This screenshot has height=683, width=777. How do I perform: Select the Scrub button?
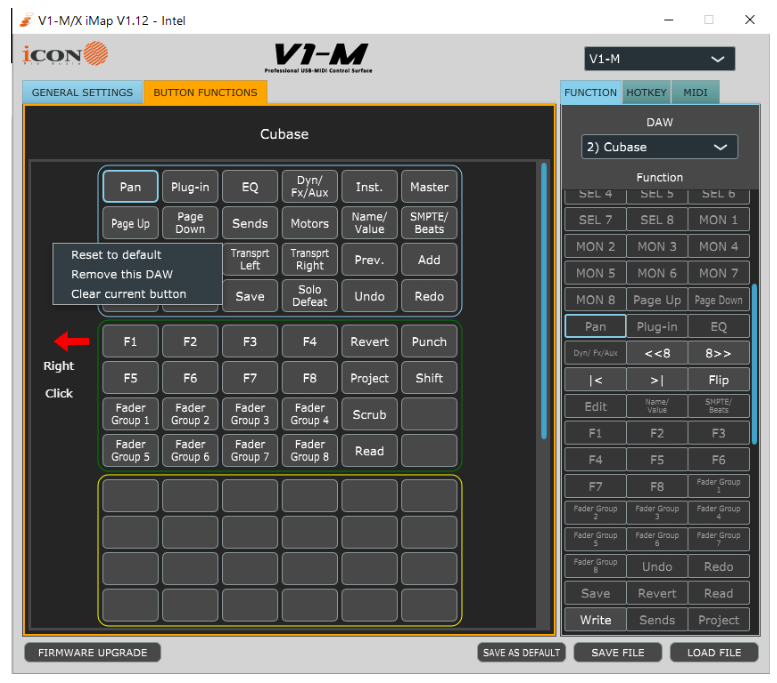pos(369,414)
